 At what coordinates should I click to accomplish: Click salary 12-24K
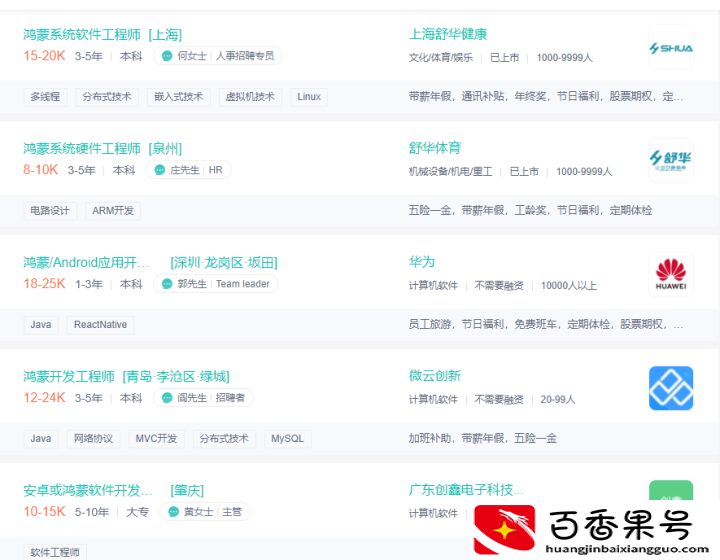tap(45, 398)
